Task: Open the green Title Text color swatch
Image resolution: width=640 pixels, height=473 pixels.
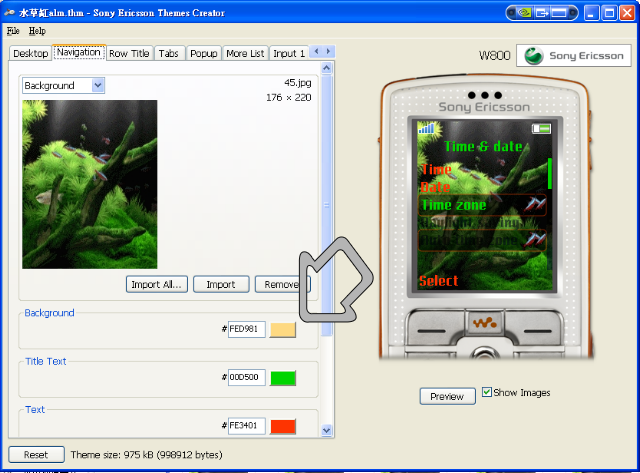Action: (283, 378)
